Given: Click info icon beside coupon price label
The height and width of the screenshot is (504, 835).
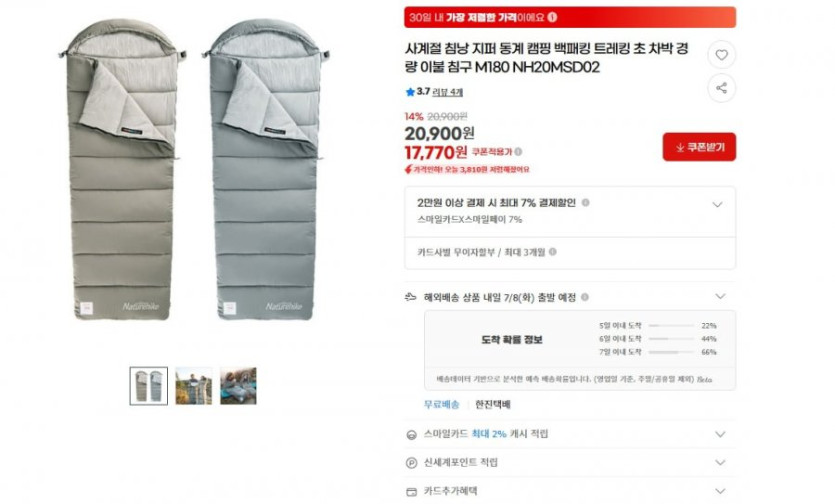Looking at the screenshot, I should pos(518,152).
